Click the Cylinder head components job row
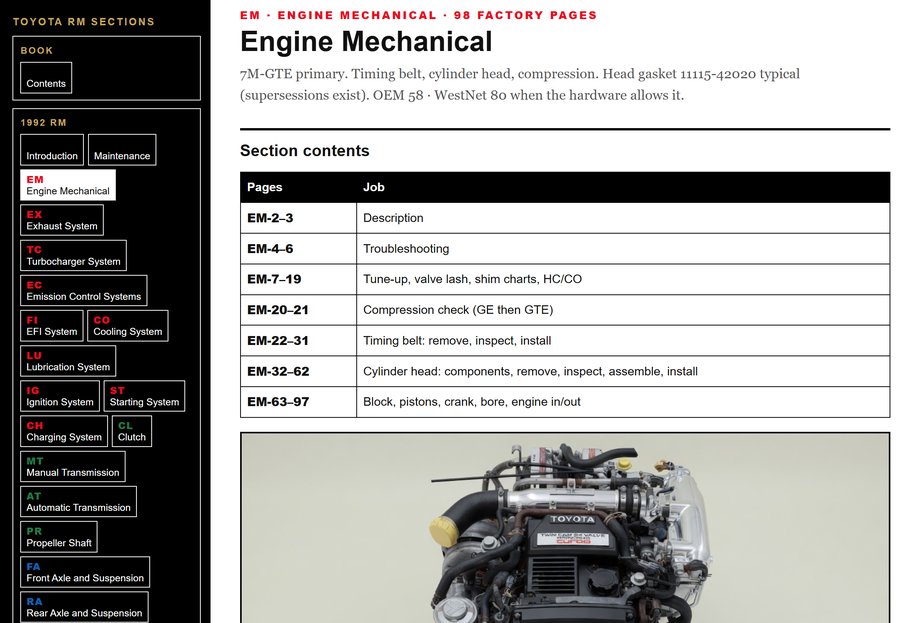Viewport: 920px width, 623px height. click(x=623, y=371)
